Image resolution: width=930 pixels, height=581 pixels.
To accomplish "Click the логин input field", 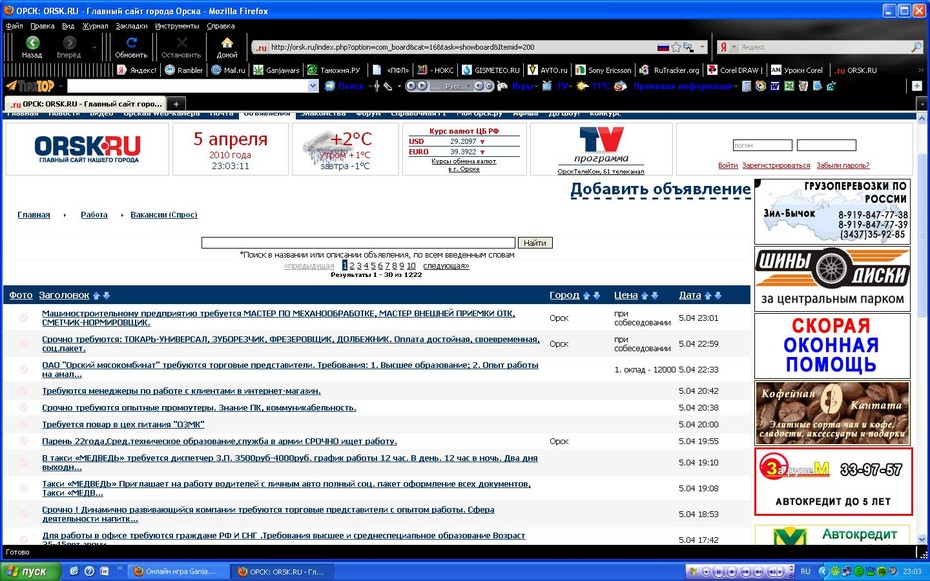I will pyautogui.click(x=763, y=145).
